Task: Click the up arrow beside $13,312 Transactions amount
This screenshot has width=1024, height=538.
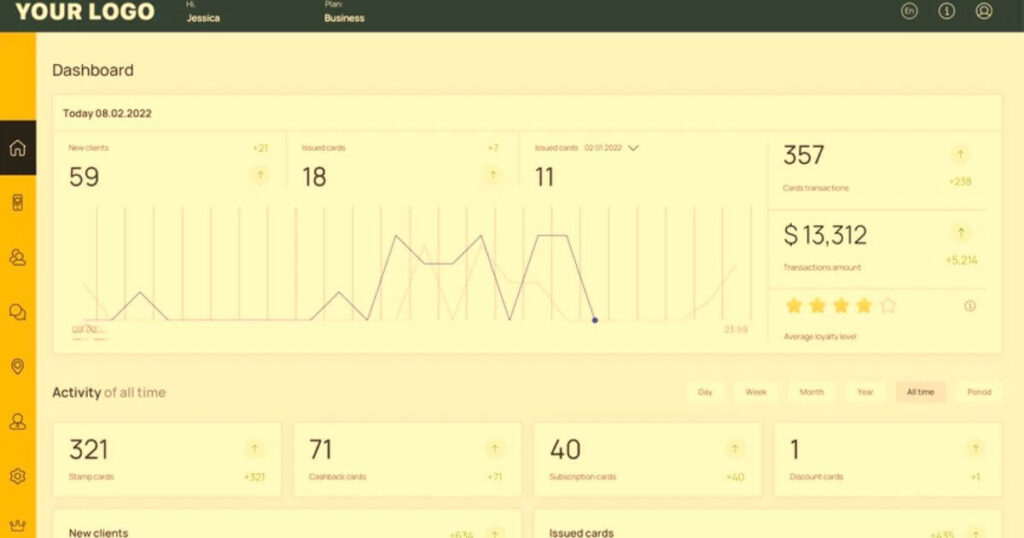Action: (x=961, y=233)
